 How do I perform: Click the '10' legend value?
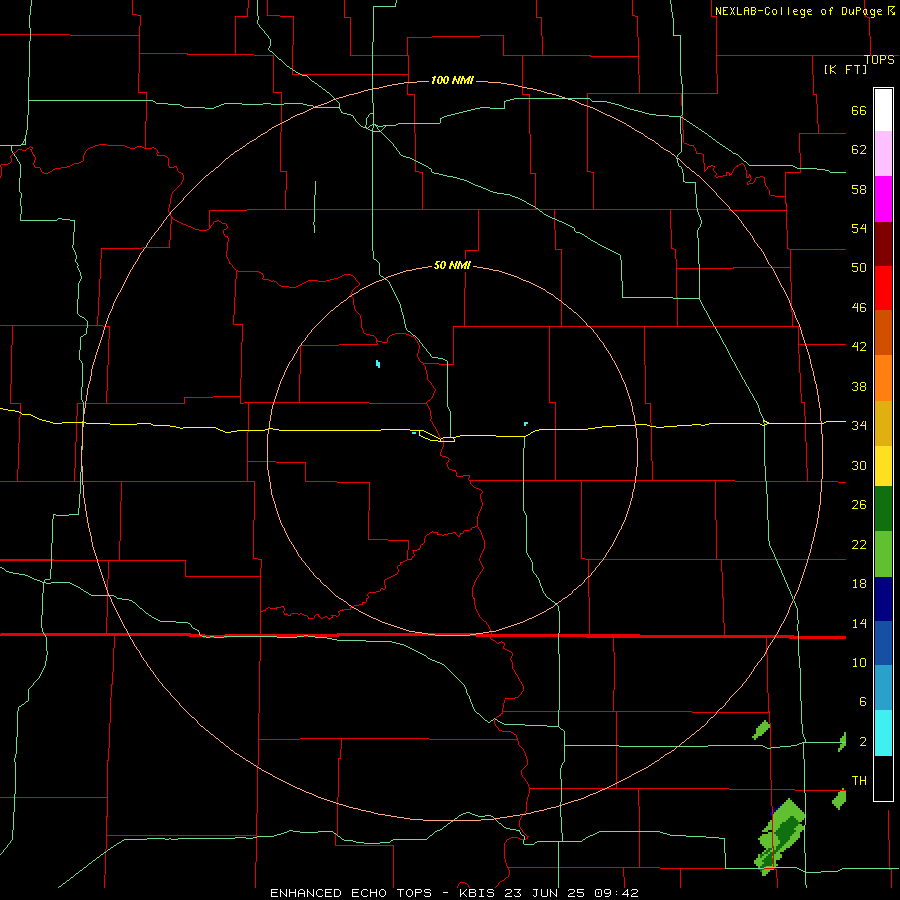(x=859, y=662)
